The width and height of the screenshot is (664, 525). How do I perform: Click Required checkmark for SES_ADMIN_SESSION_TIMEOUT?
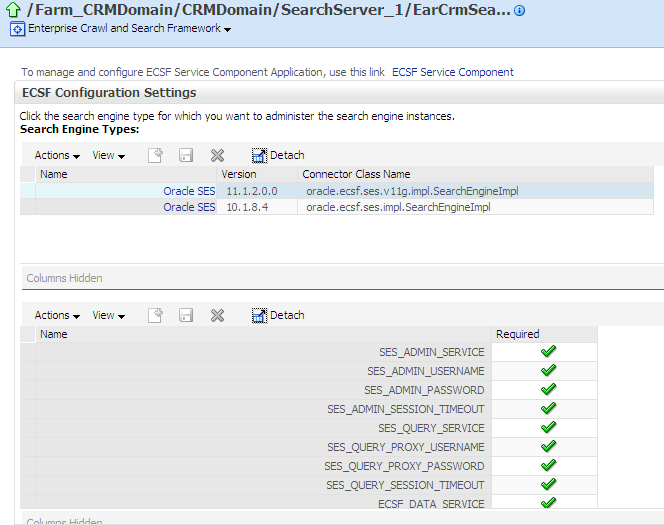tap(548, 409)
